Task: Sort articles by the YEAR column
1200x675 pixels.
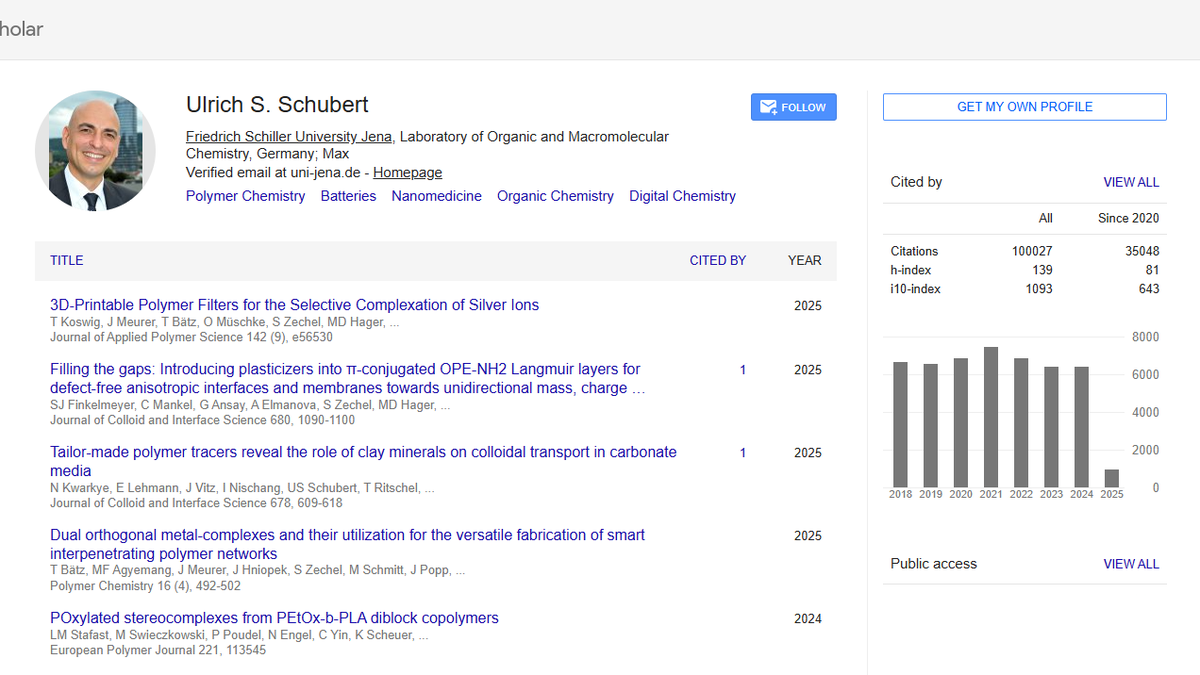Action: 804,260
